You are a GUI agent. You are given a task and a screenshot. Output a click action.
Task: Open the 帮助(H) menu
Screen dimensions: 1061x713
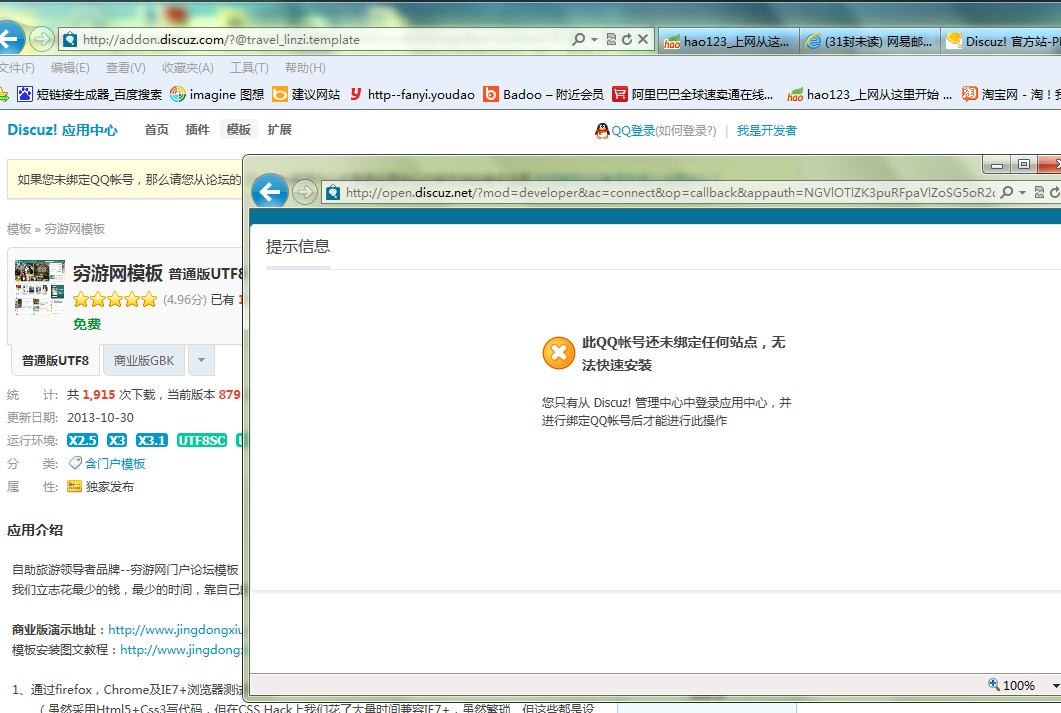(305, 68)
